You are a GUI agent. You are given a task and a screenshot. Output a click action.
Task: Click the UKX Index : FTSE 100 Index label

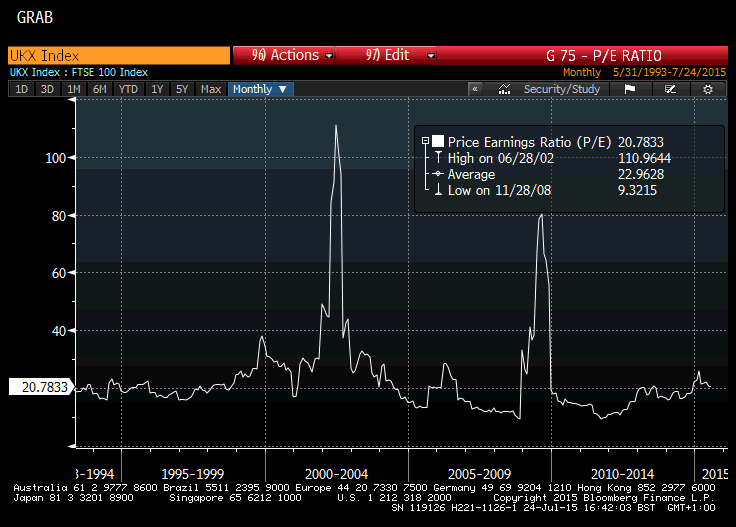pos(79,72)
